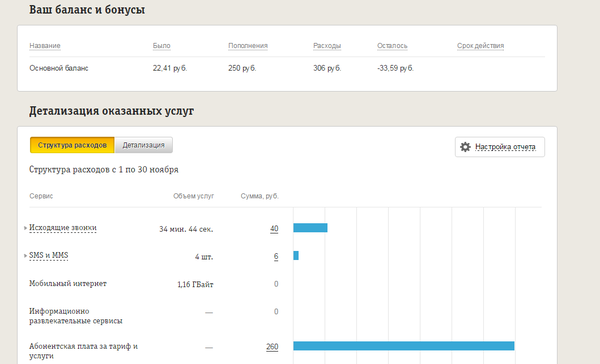This screenshot has height=364, width=600.
Task: Click the small SMS и MMS bar
Action: point(296,255)
